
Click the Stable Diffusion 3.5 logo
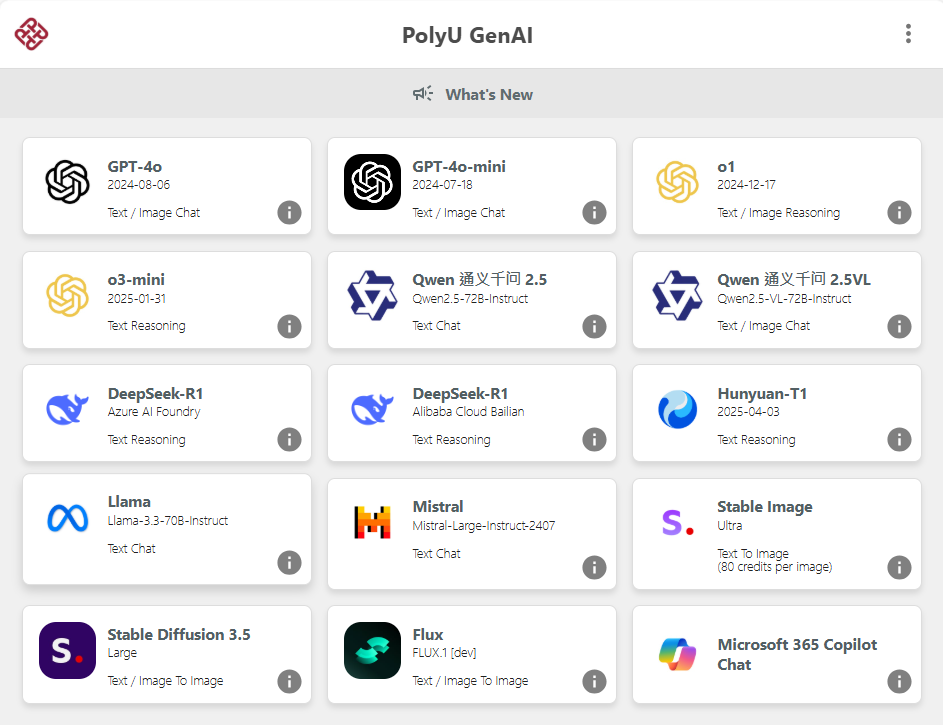[x=67, y=650]
